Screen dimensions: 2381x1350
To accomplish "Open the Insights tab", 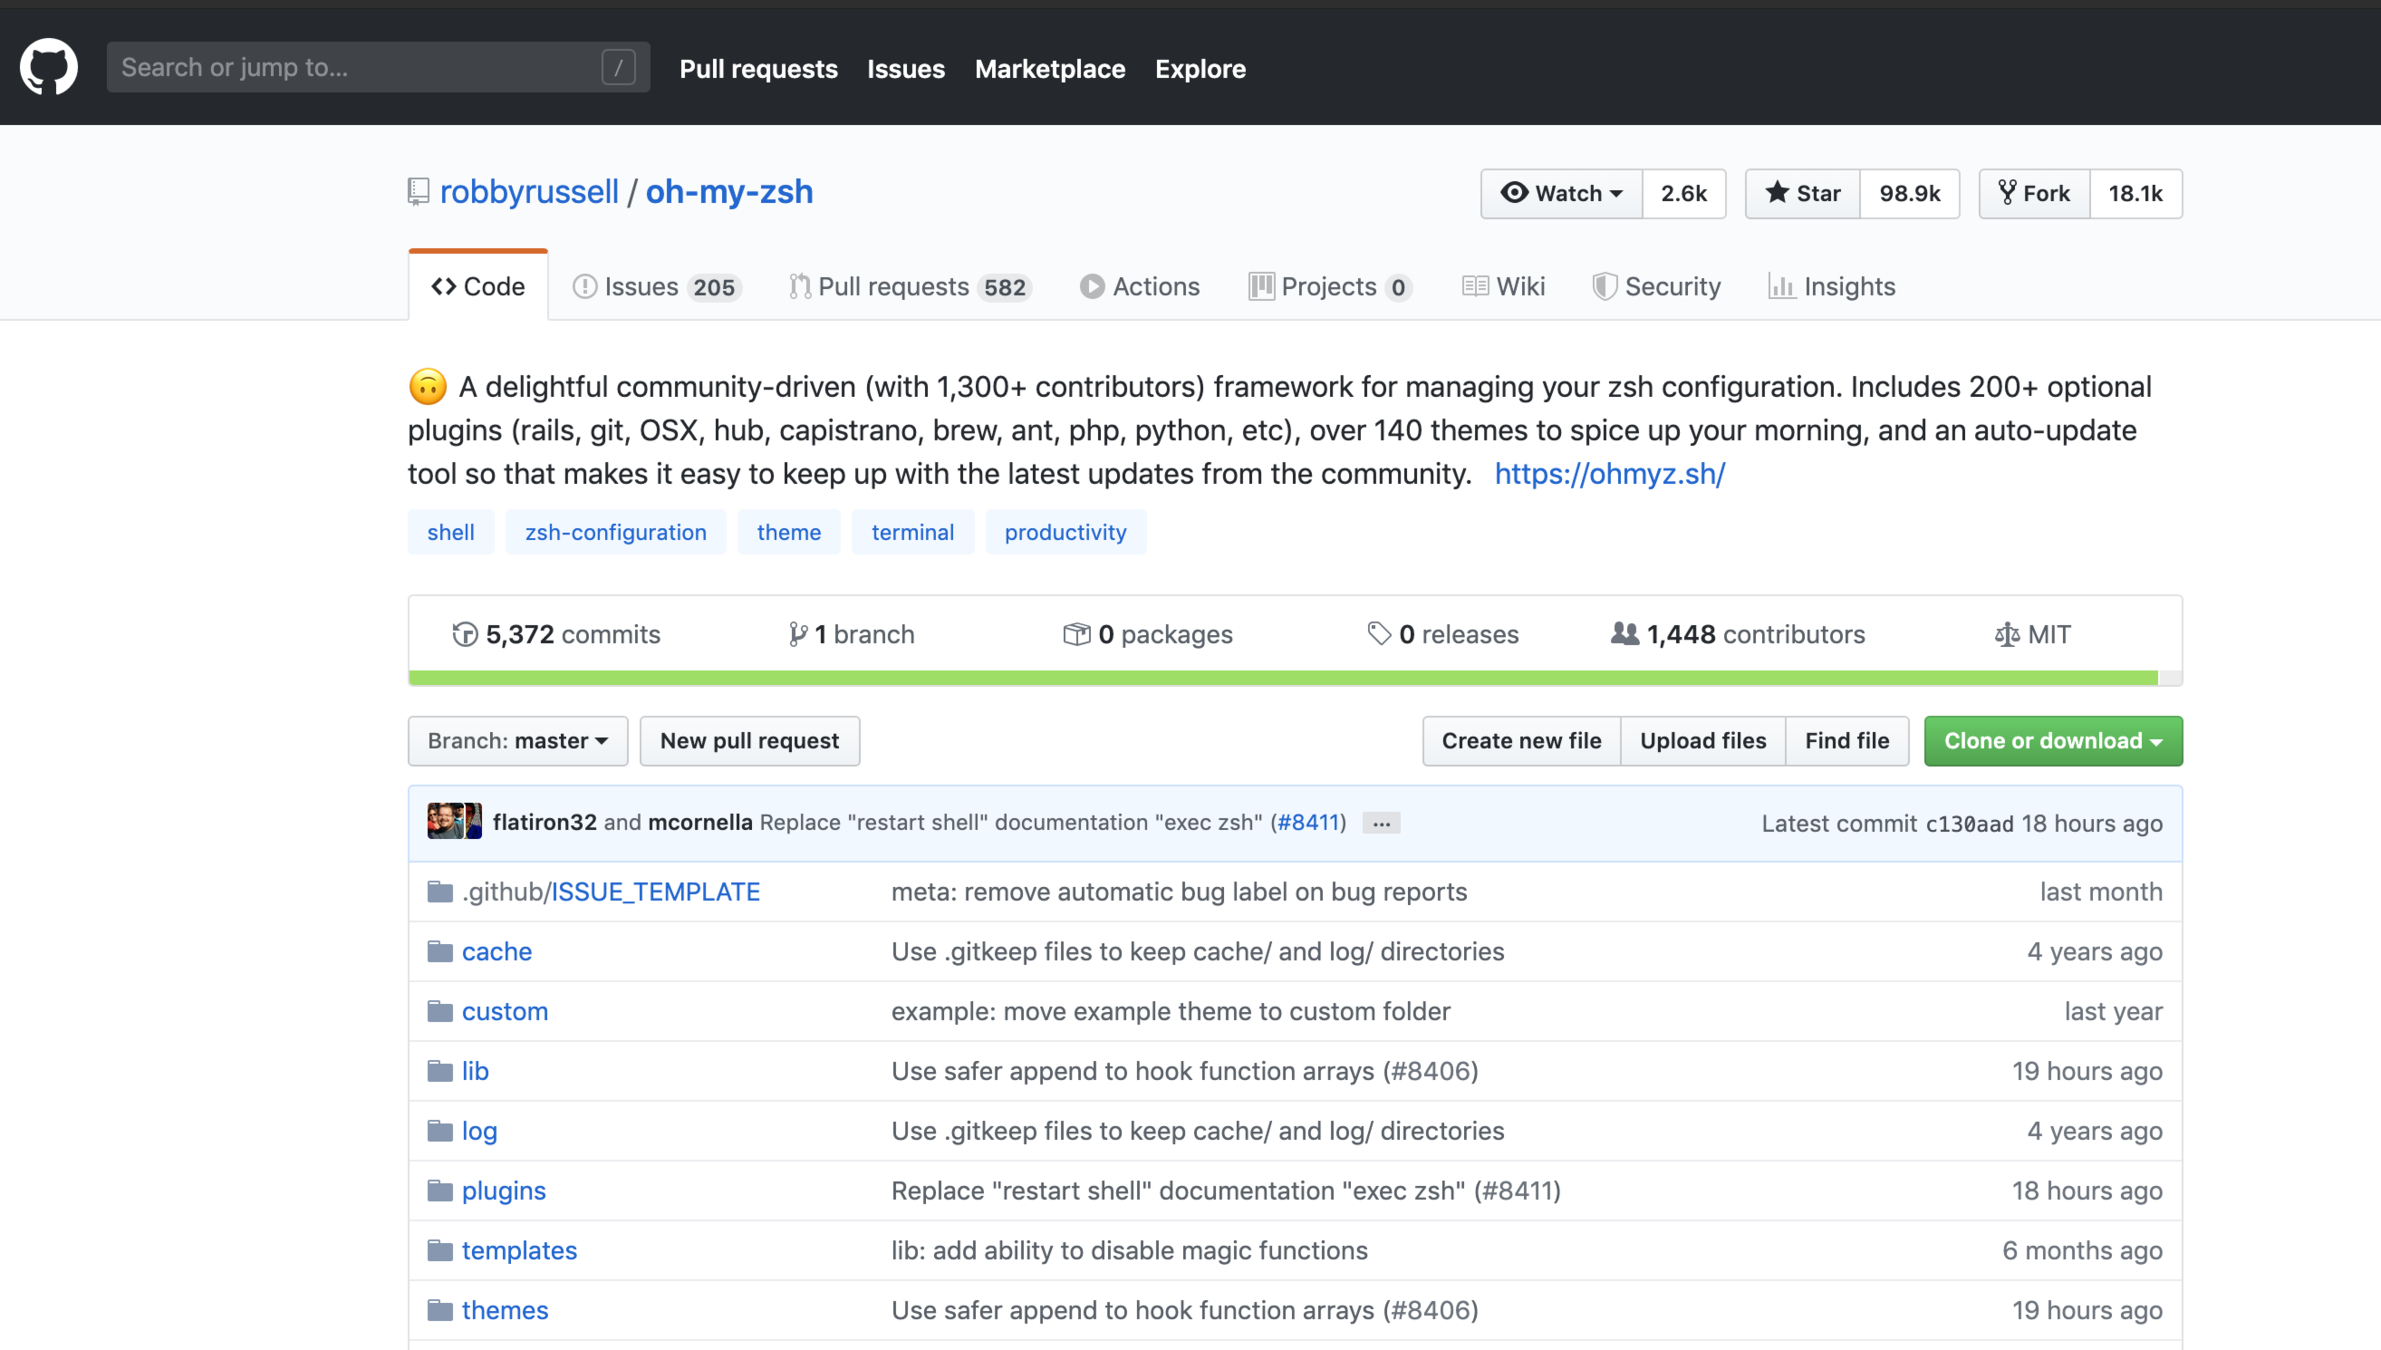I will (x=1832, y=287).
